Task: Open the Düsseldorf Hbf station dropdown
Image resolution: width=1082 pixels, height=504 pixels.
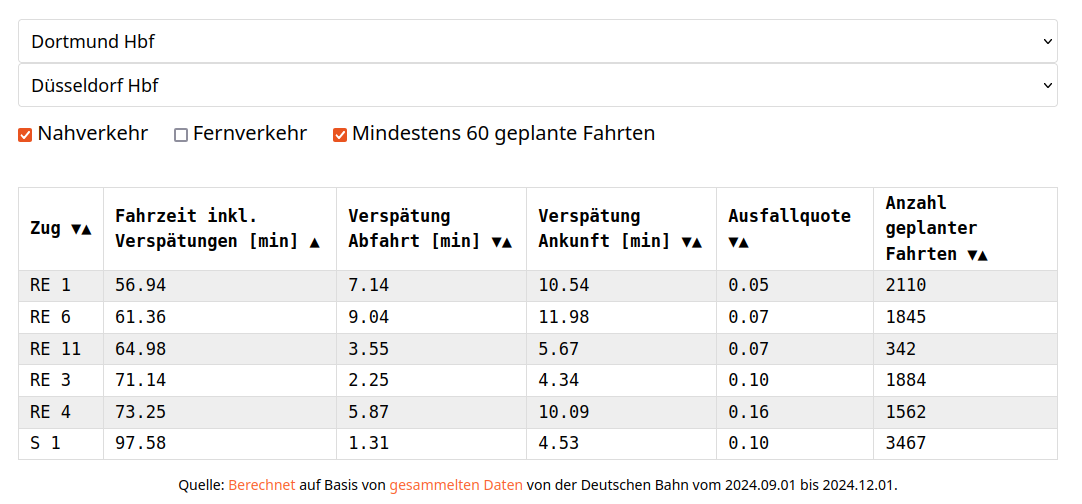Action: tap(538, 86)
